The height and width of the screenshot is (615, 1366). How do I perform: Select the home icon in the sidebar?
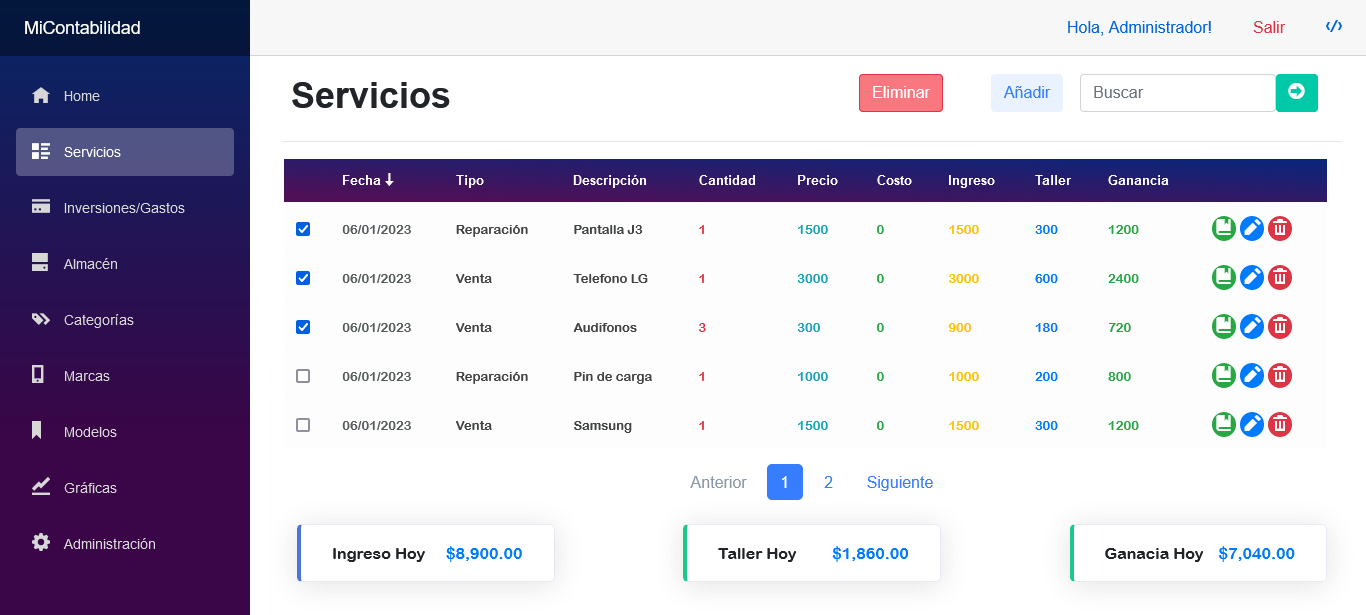pos(40,95)
